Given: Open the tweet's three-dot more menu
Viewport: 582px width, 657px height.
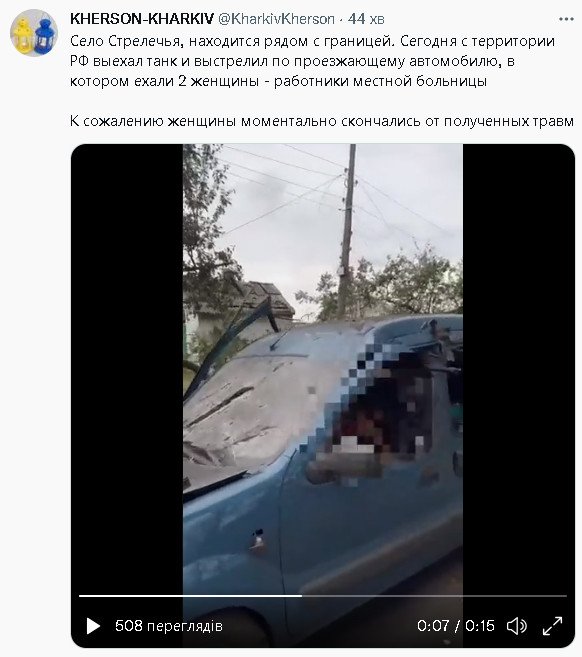Looking at the screenshot, I should click(x=566, y=19).
